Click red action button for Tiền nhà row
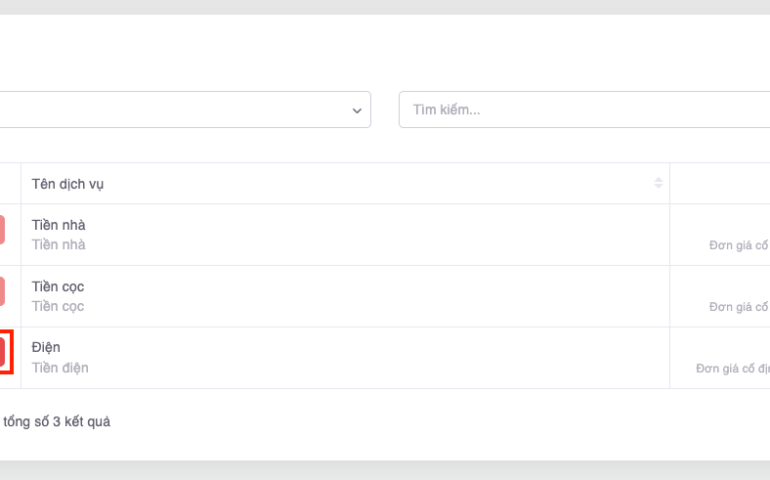 (1, 230)
